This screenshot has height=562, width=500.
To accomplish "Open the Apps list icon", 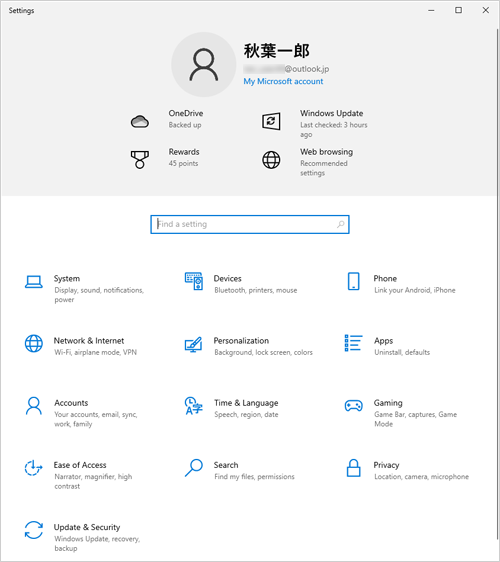I will 353,343.
